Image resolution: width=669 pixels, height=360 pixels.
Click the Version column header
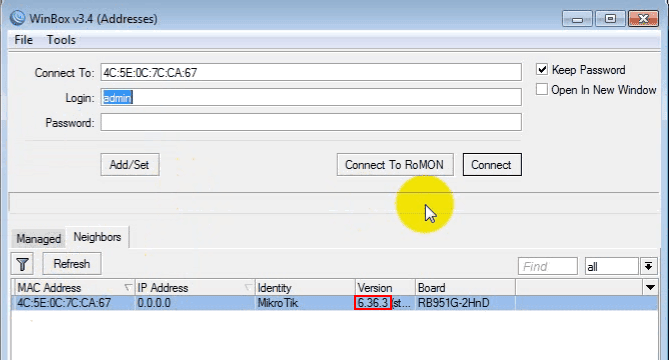[x=385, y=288]
